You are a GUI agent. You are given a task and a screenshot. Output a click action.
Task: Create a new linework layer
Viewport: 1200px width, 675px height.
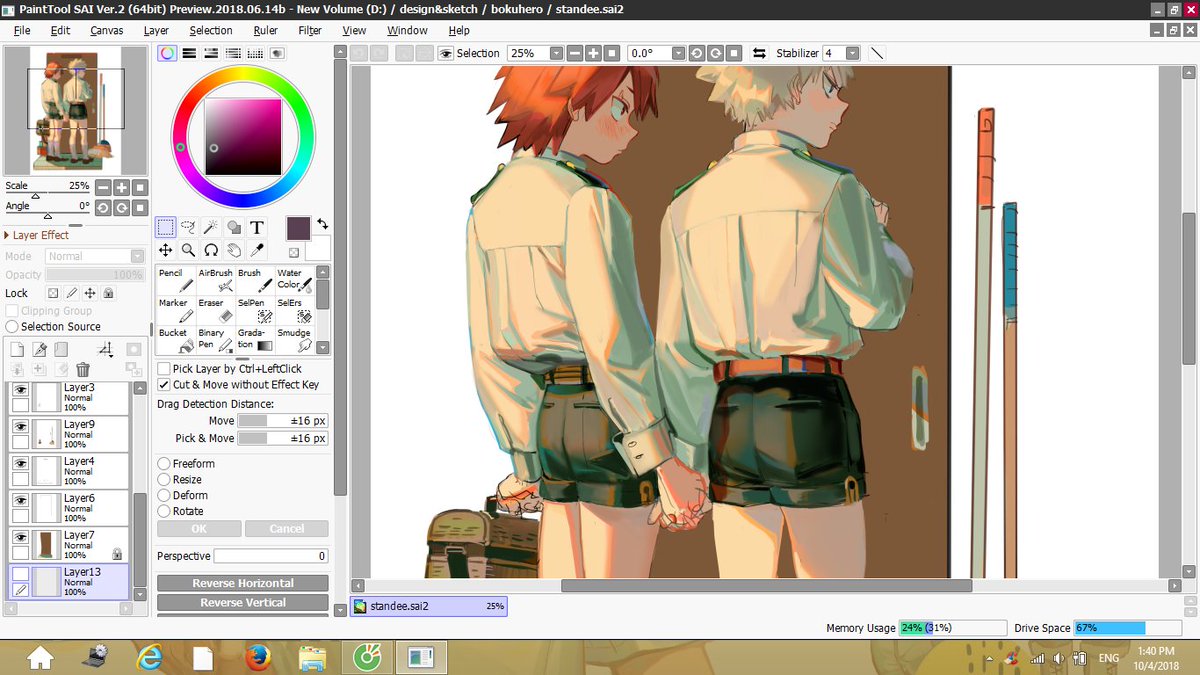coord(40,349)
